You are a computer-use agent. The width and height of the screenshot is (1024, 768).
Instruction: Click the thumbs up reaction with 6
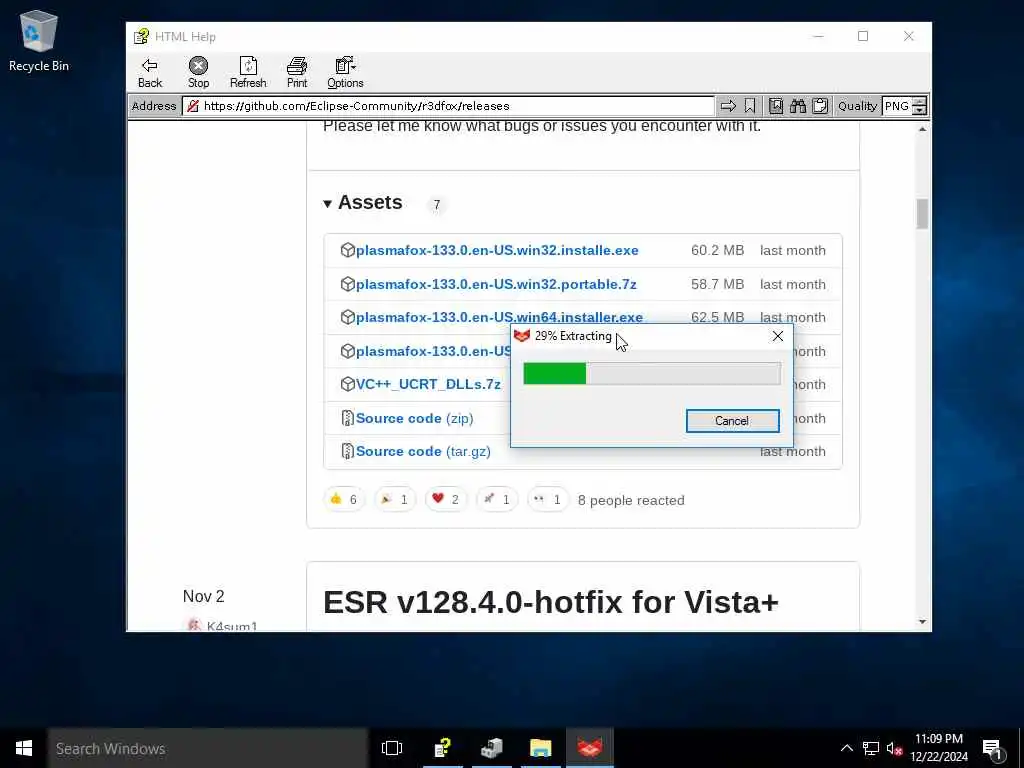[344, 500]
